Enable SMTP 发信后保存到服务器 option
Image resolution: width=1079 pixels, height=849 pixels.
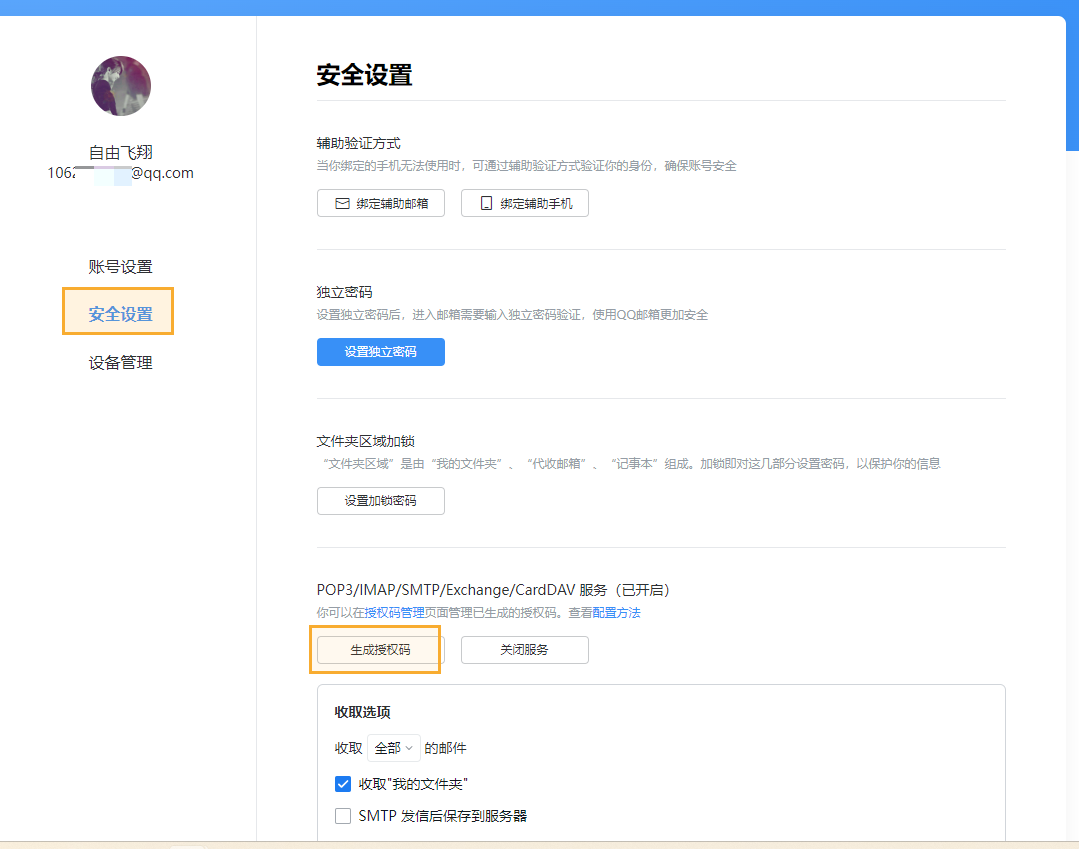pos(343,816)
